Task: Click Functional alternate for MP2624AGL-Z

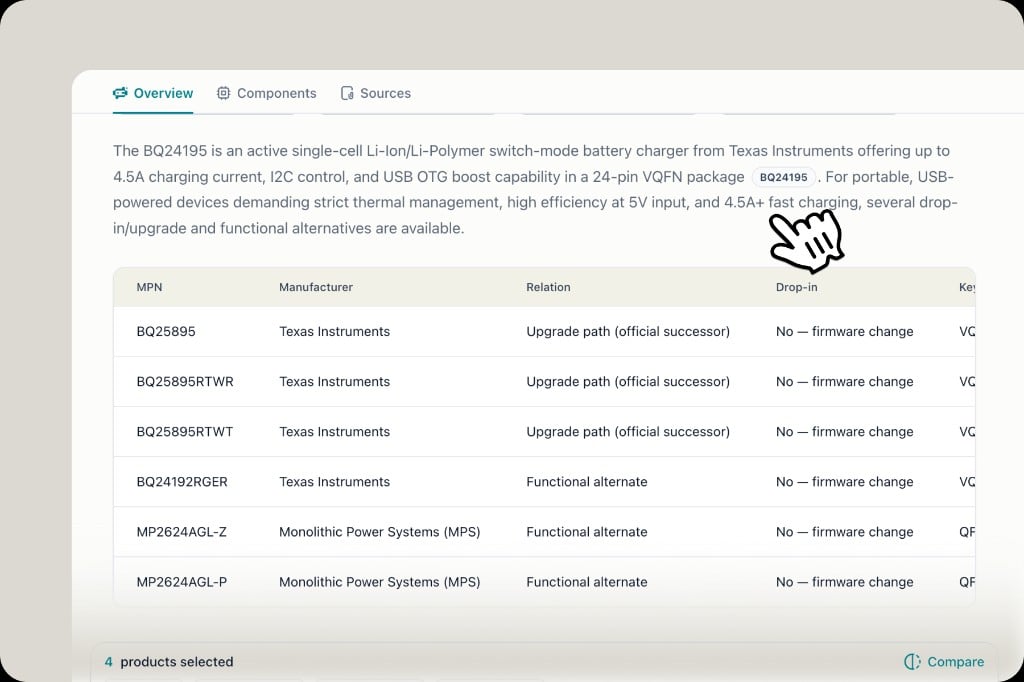Action: tap(587, 532)
